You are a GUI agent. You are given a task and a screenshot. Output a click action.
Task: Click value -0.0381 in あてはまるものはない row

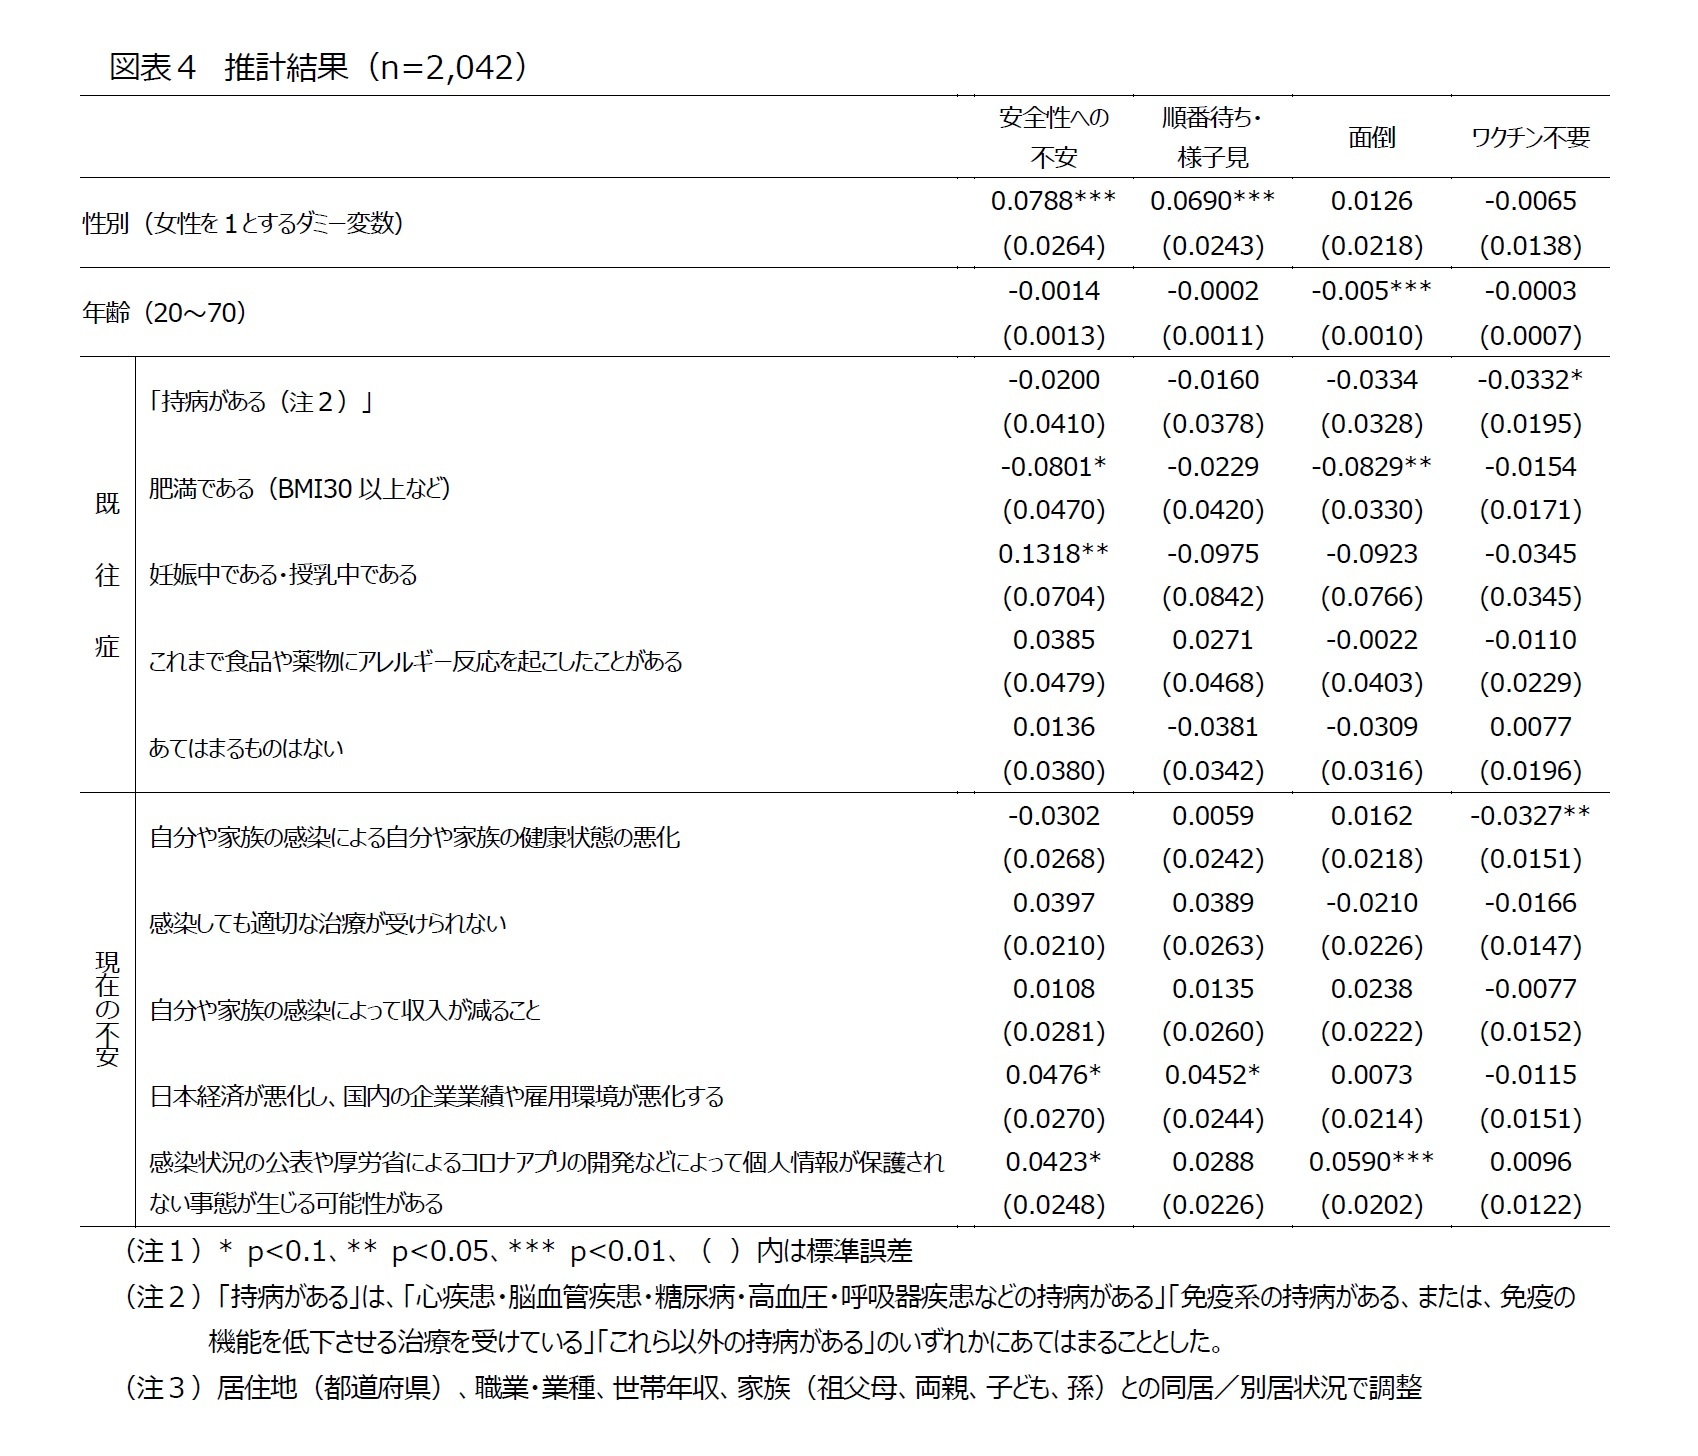1213,727
